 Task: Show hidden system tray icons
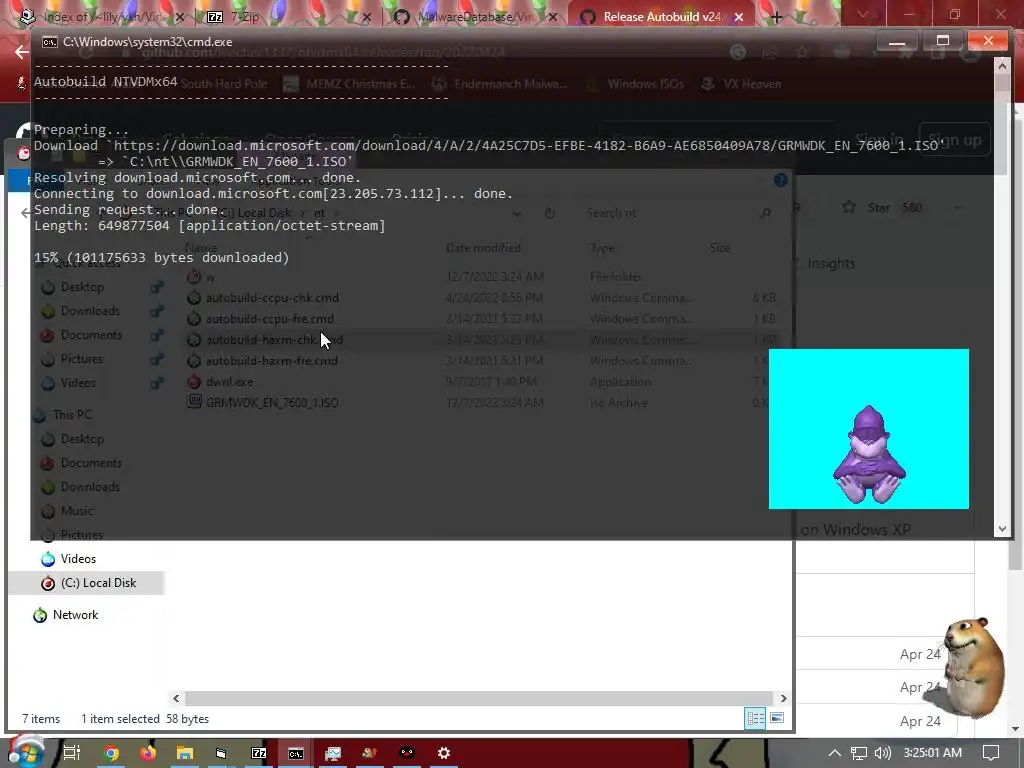pyautogui.click(x=835, y=753)
